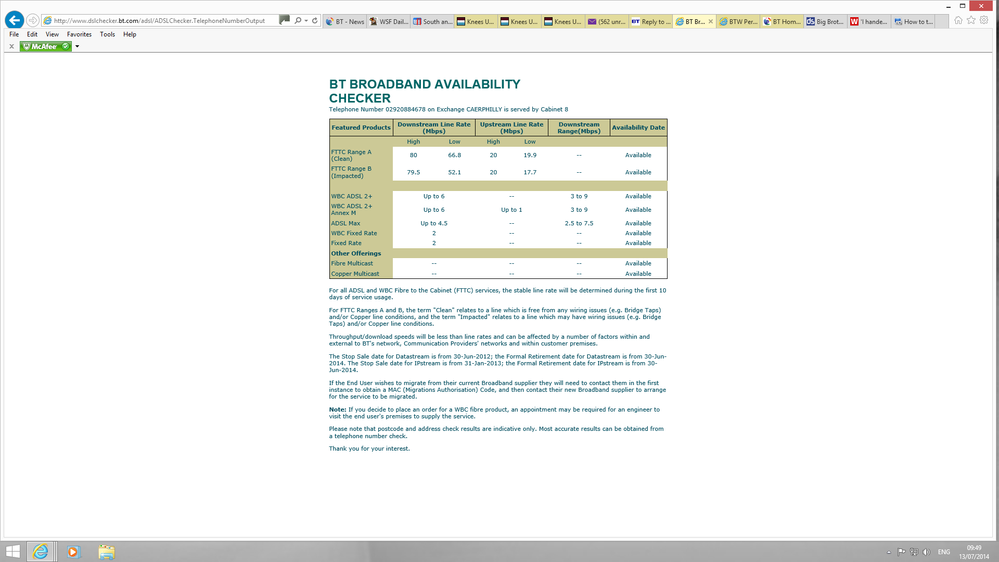The height and width of the screenshot is (562, 999).
Task: Click the 79.5 downstream high value
Action: coord(413,173)
